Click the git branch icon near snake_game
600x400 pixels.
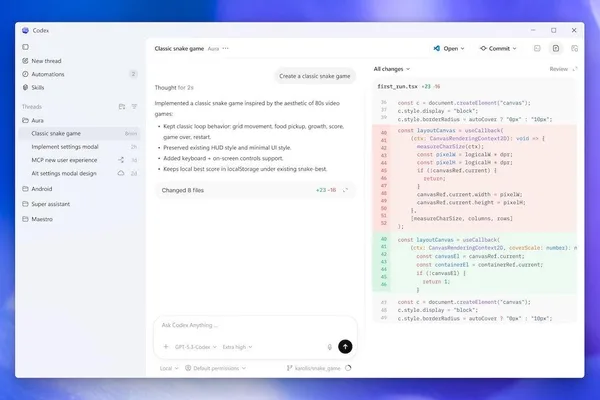(289, 368)
